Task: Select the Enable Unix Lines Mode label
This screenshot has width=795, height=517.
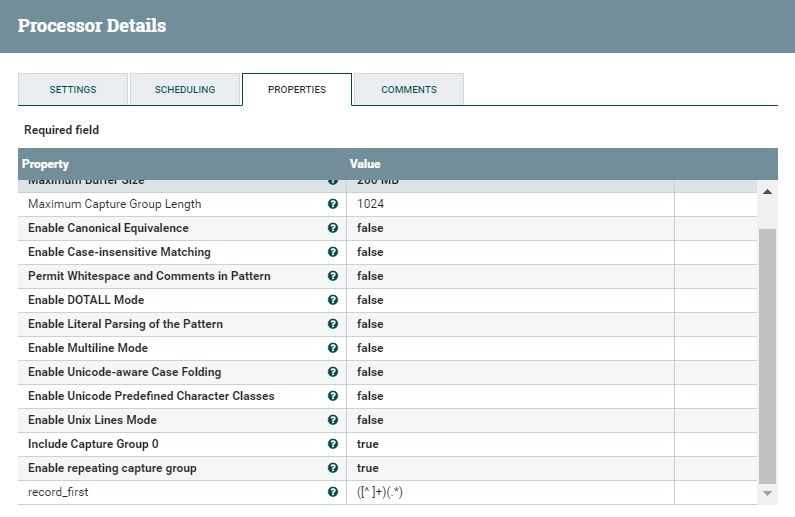Action: point(92,420)
